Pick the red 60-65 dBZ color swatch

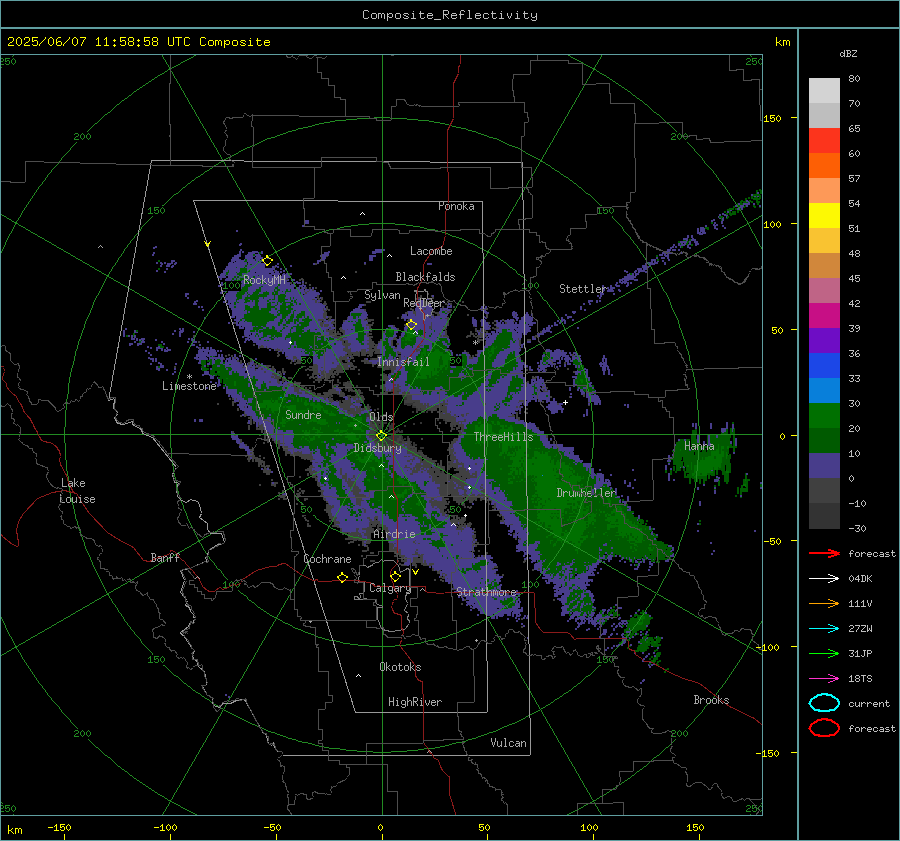(824, 141)
